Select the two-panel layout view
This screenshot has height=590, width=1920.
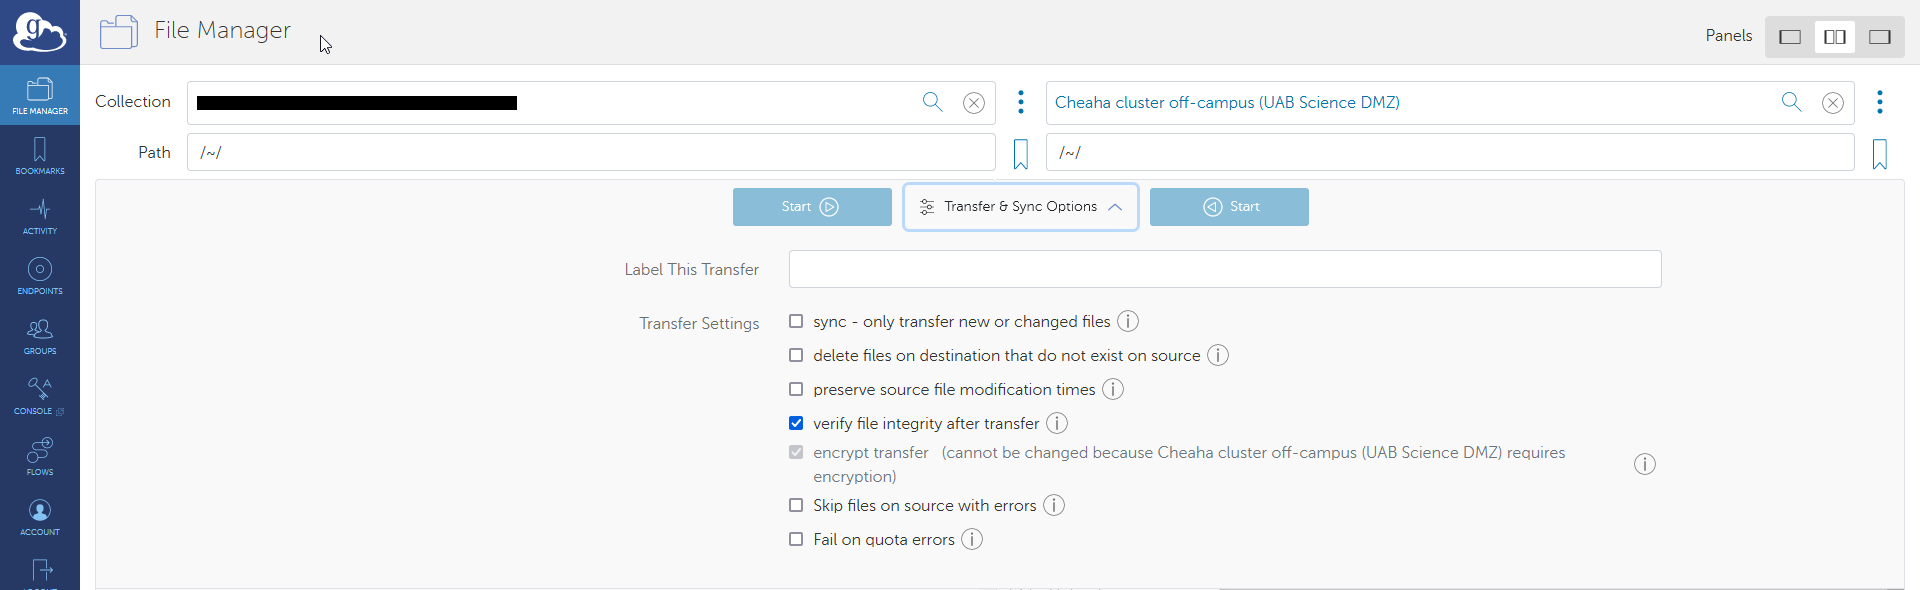pyautogui.click(x=1834, y=37)
